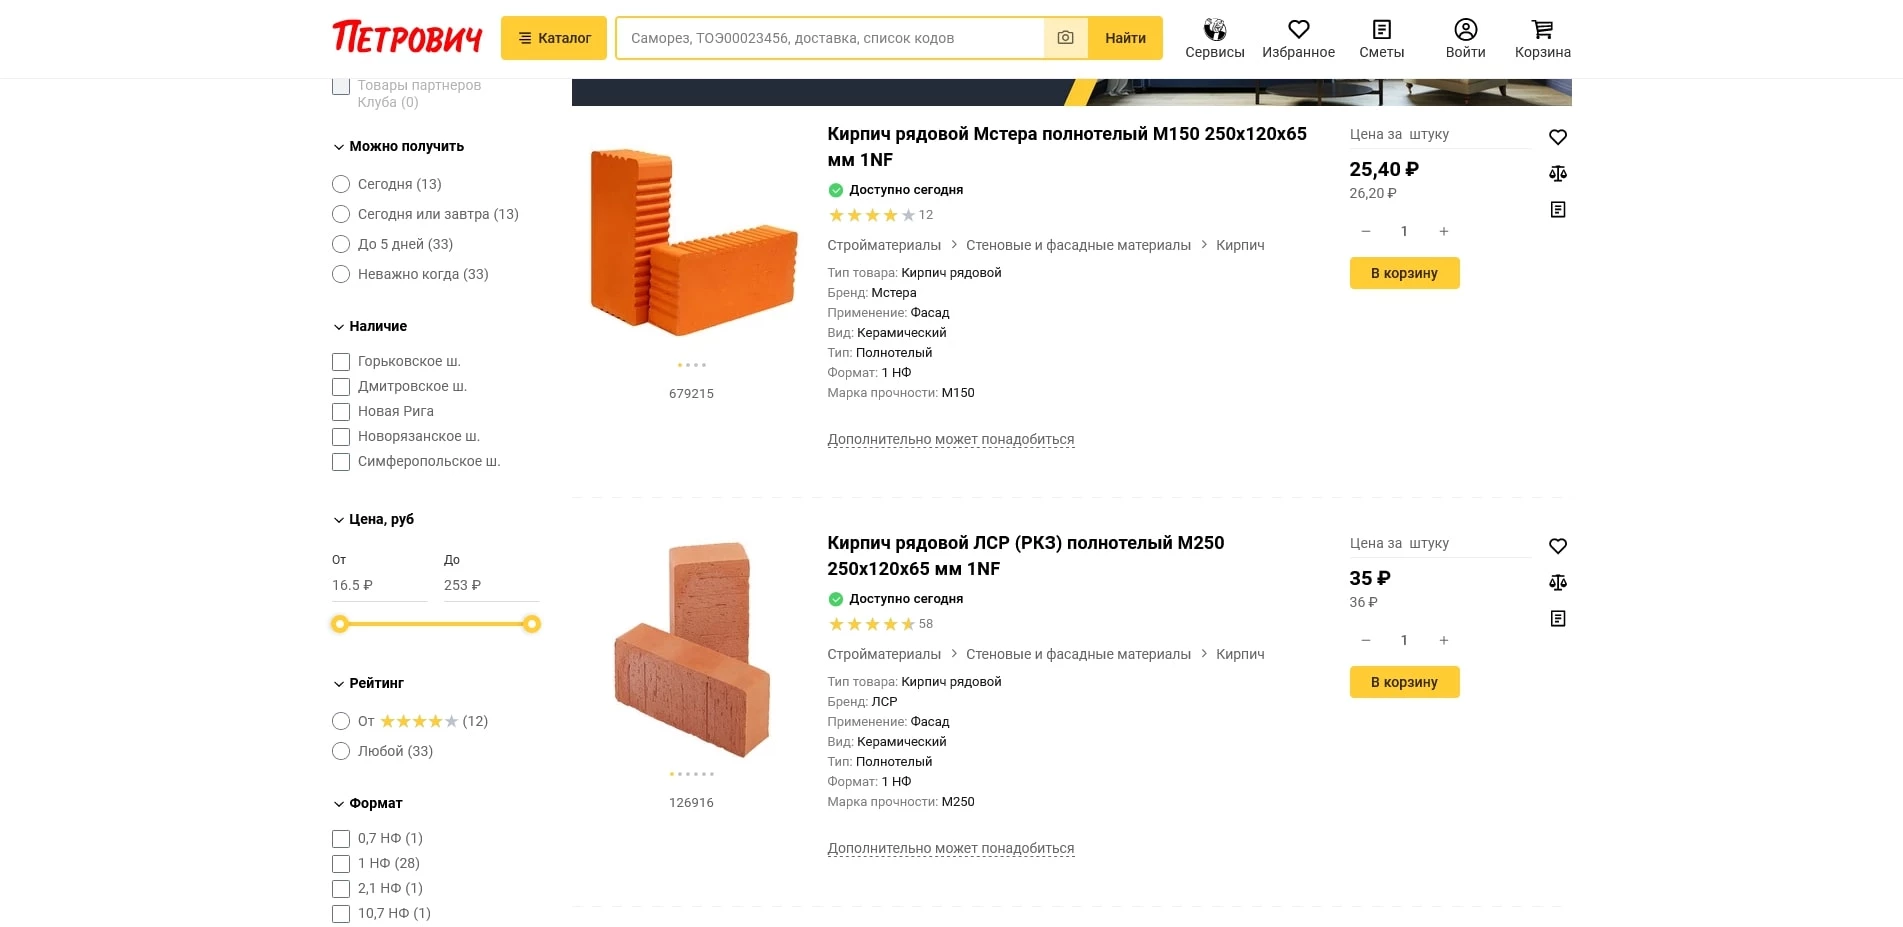Screen dimensions: 1903x927
Task: Open the Корзина cart icon
Action: tap(1542, 30)
